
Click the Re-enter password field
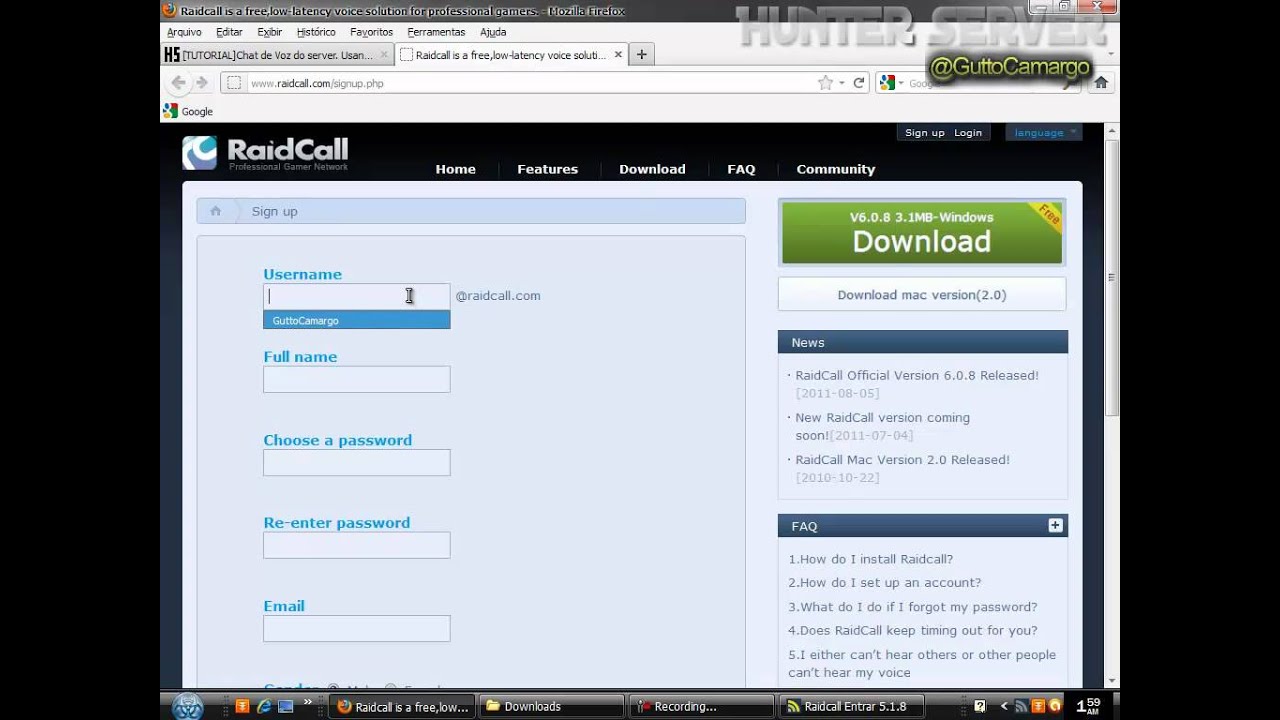(x=356, y=545)
